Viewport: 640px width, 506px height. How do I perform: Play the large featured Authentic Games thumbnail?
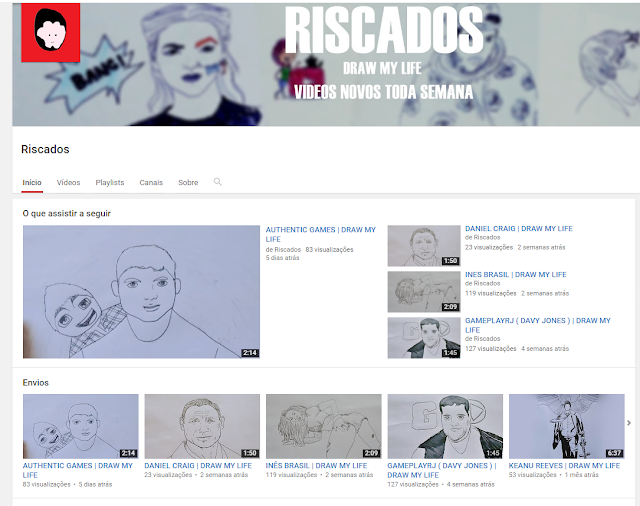pos(141,292)
